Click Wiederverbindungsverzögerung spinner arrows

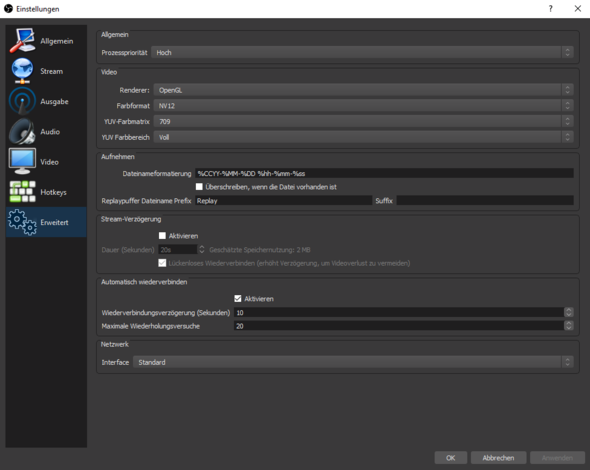click(x=569, y=312)
